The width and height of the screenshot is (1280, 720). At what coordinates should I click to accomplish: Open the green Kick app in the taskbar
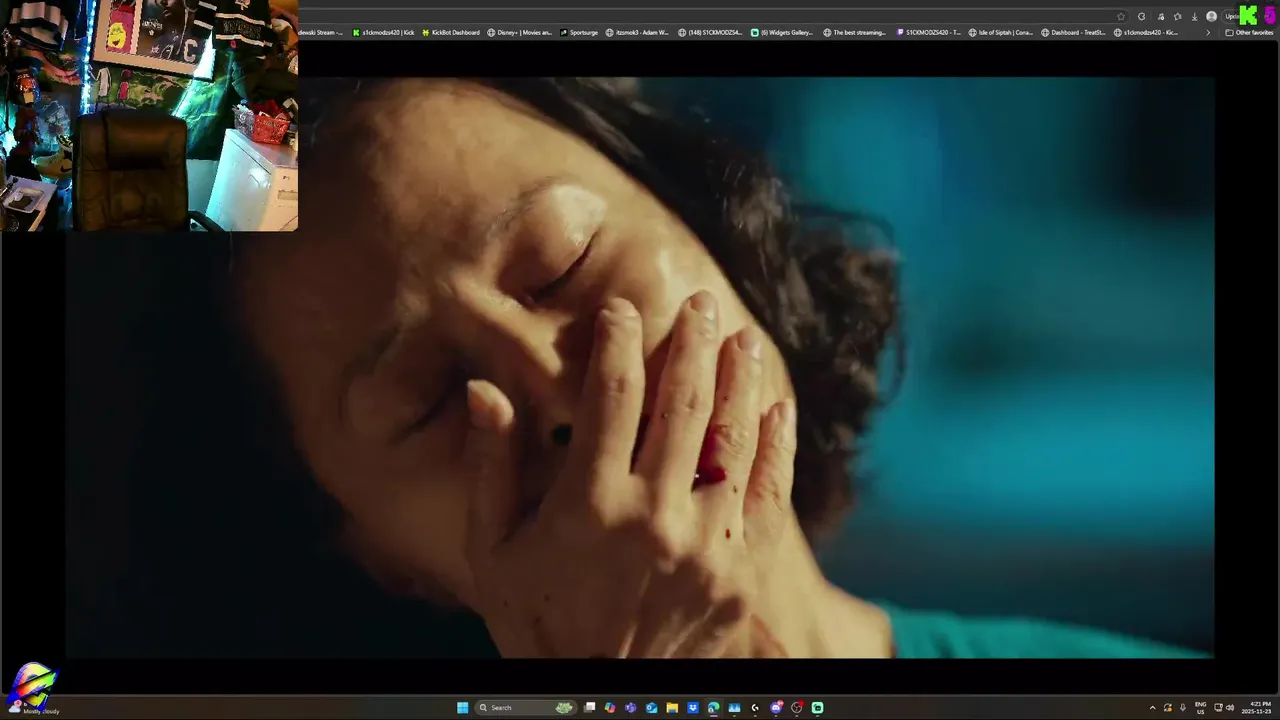coord(817,707)
